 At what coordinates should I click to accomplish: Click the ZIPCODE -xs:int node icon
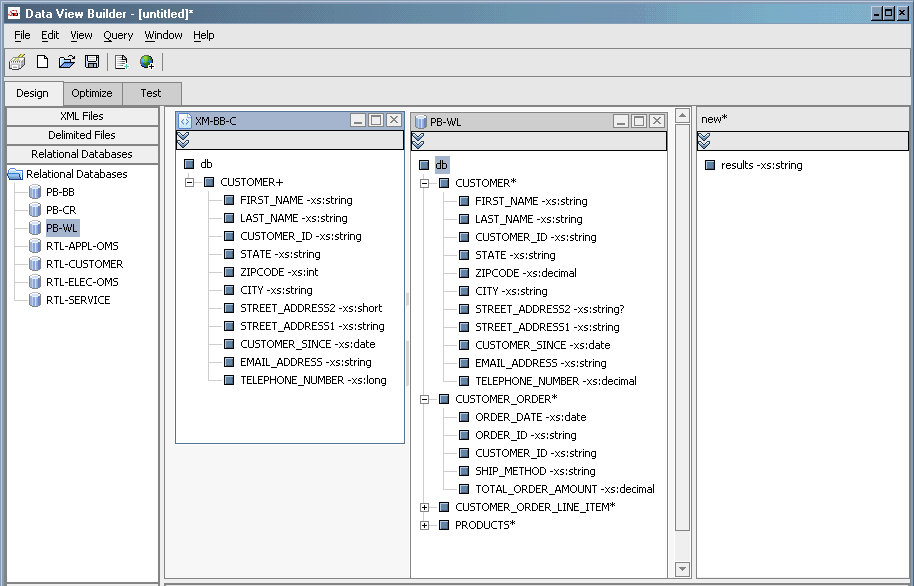click(x=229, y=272)
